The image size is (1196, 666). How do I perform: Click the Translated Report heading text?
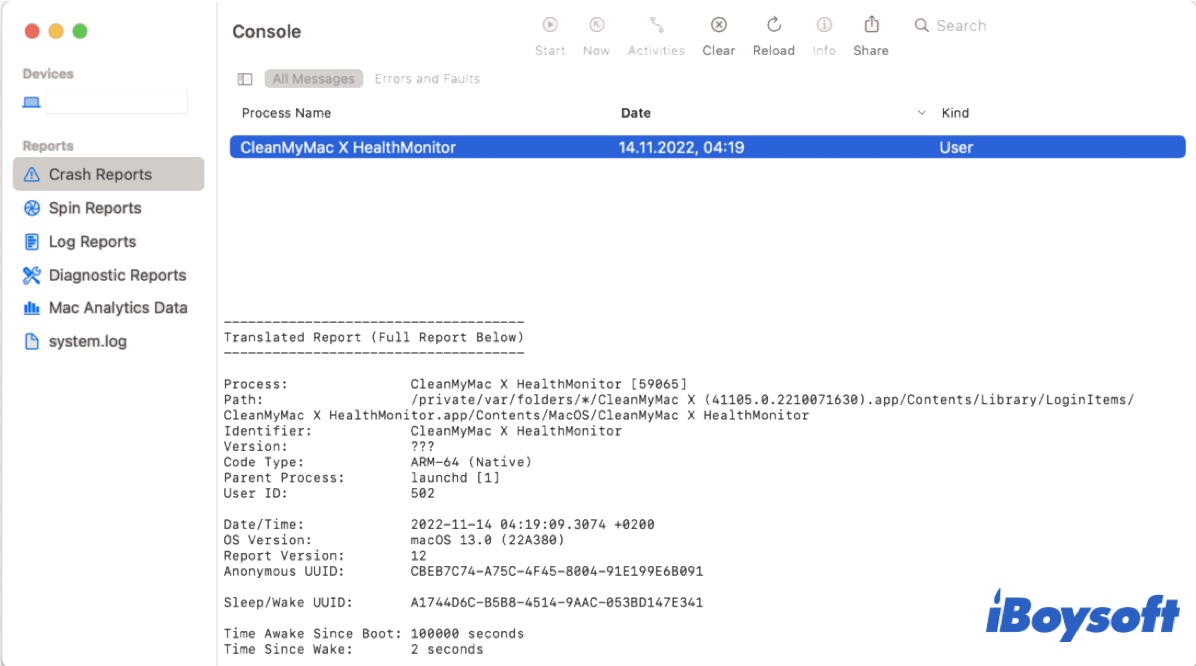[374, 337]
